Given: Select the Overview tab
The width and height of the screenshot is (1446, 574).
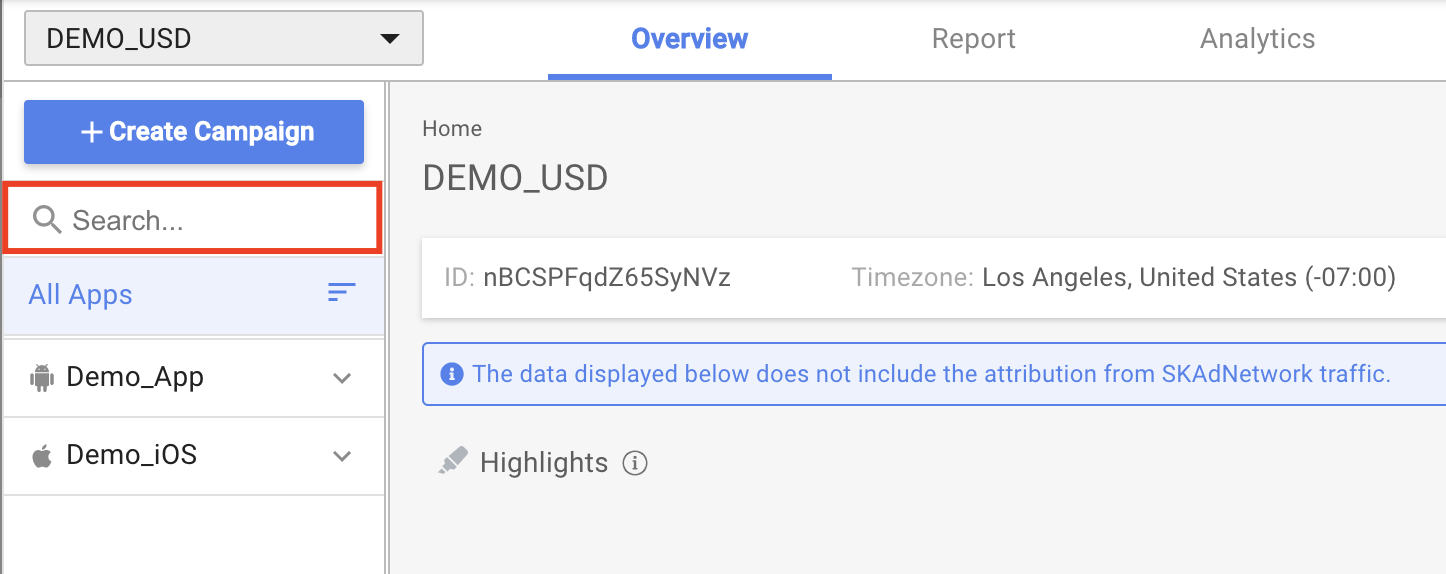Looking at the screenshot, I should point(689,39).
